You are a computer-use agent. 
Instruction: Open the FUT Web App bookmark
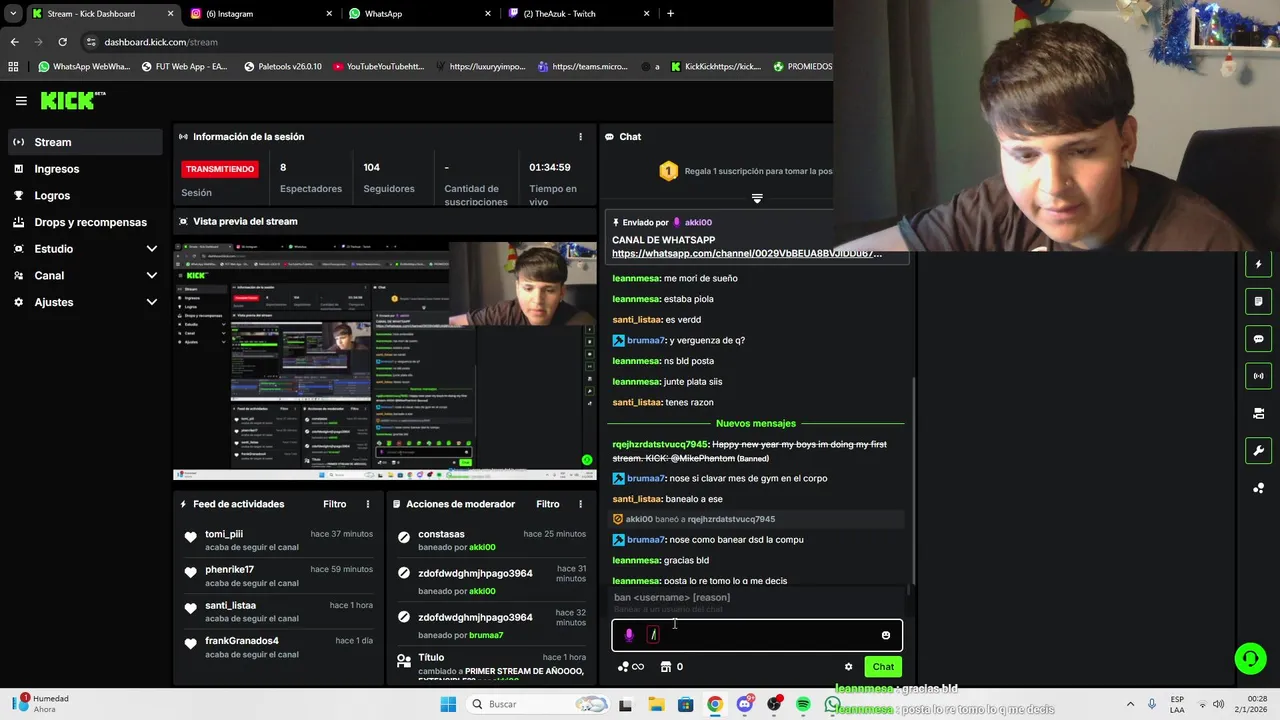(x=184, y=67)
